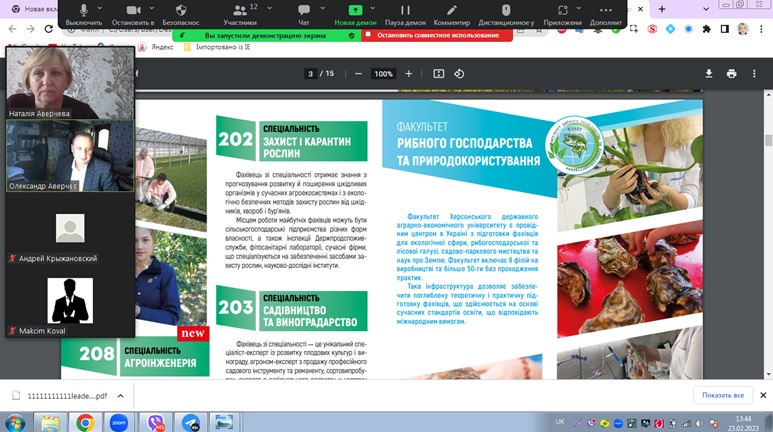Select Makcim Koval participant tile
Screen dimensions: 773x432
70,301
